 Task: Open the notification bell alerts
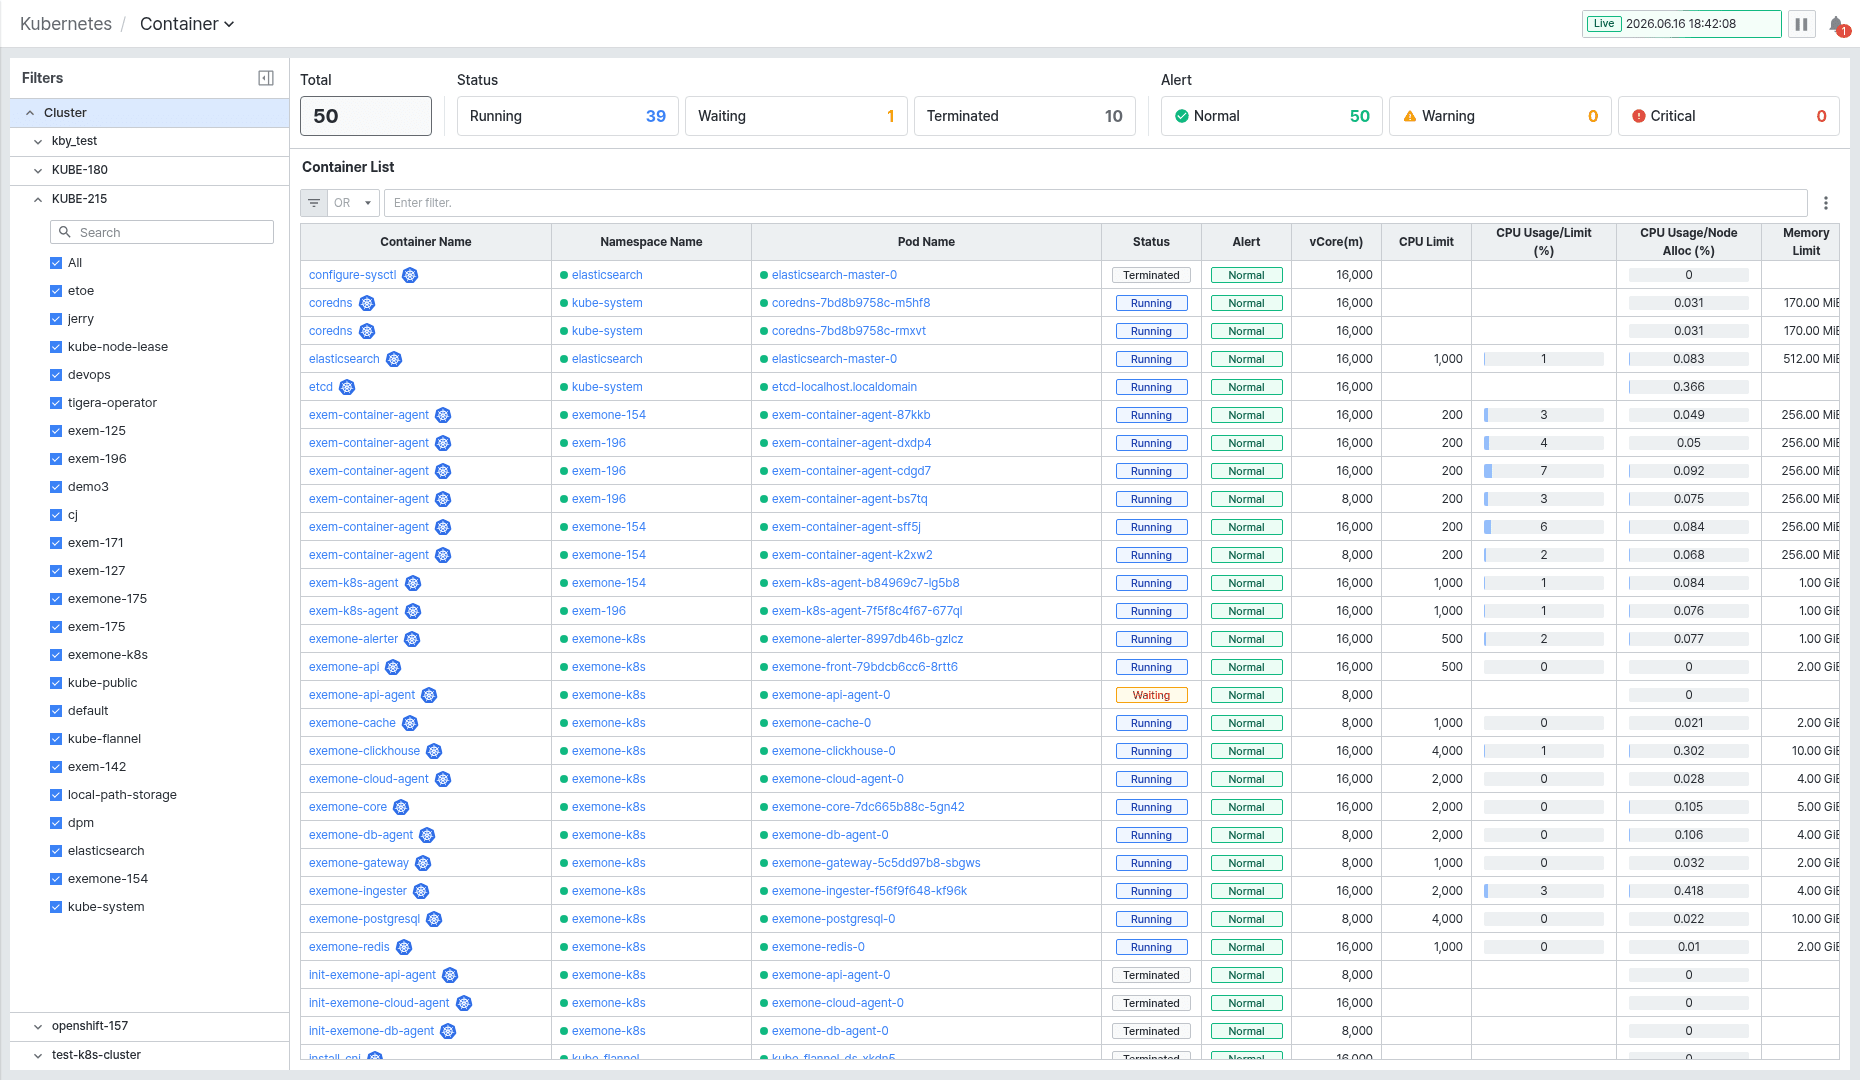click(x=1838, y=25)
